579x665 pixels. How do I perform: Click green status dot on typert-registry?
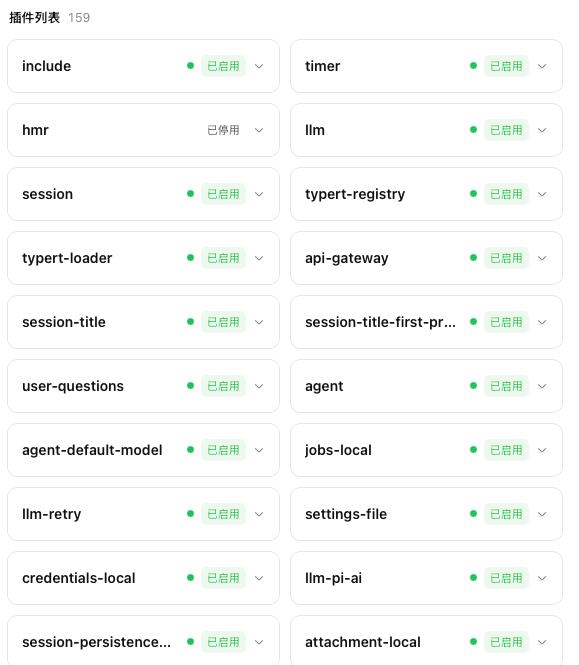[x=473, y=194]
